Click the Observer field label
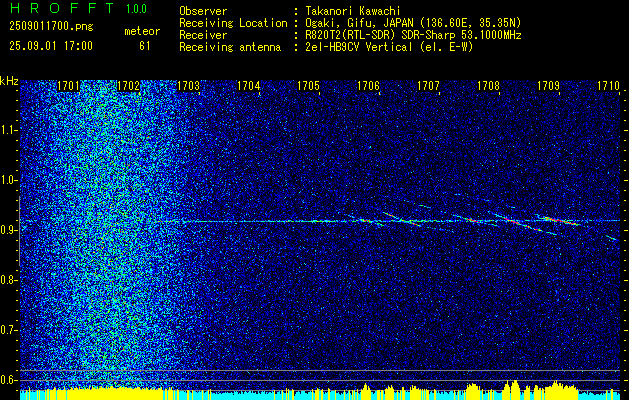629x400 pixels. pyautogui.click(x=203, y=11)
